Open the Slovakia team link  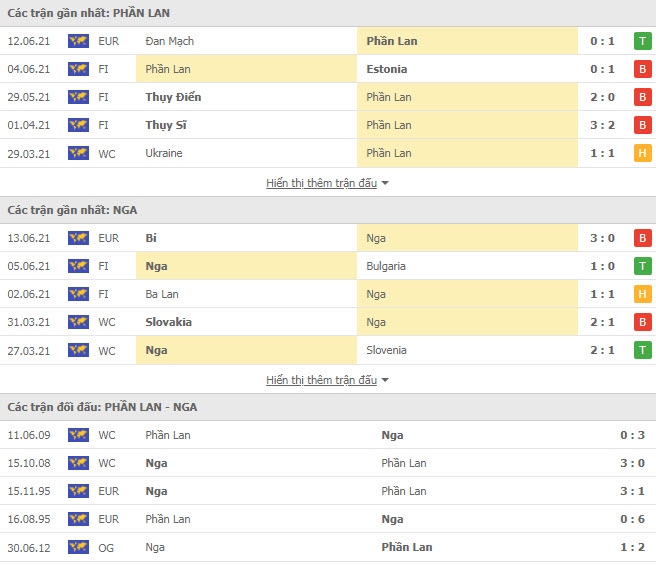pos(169,322)
